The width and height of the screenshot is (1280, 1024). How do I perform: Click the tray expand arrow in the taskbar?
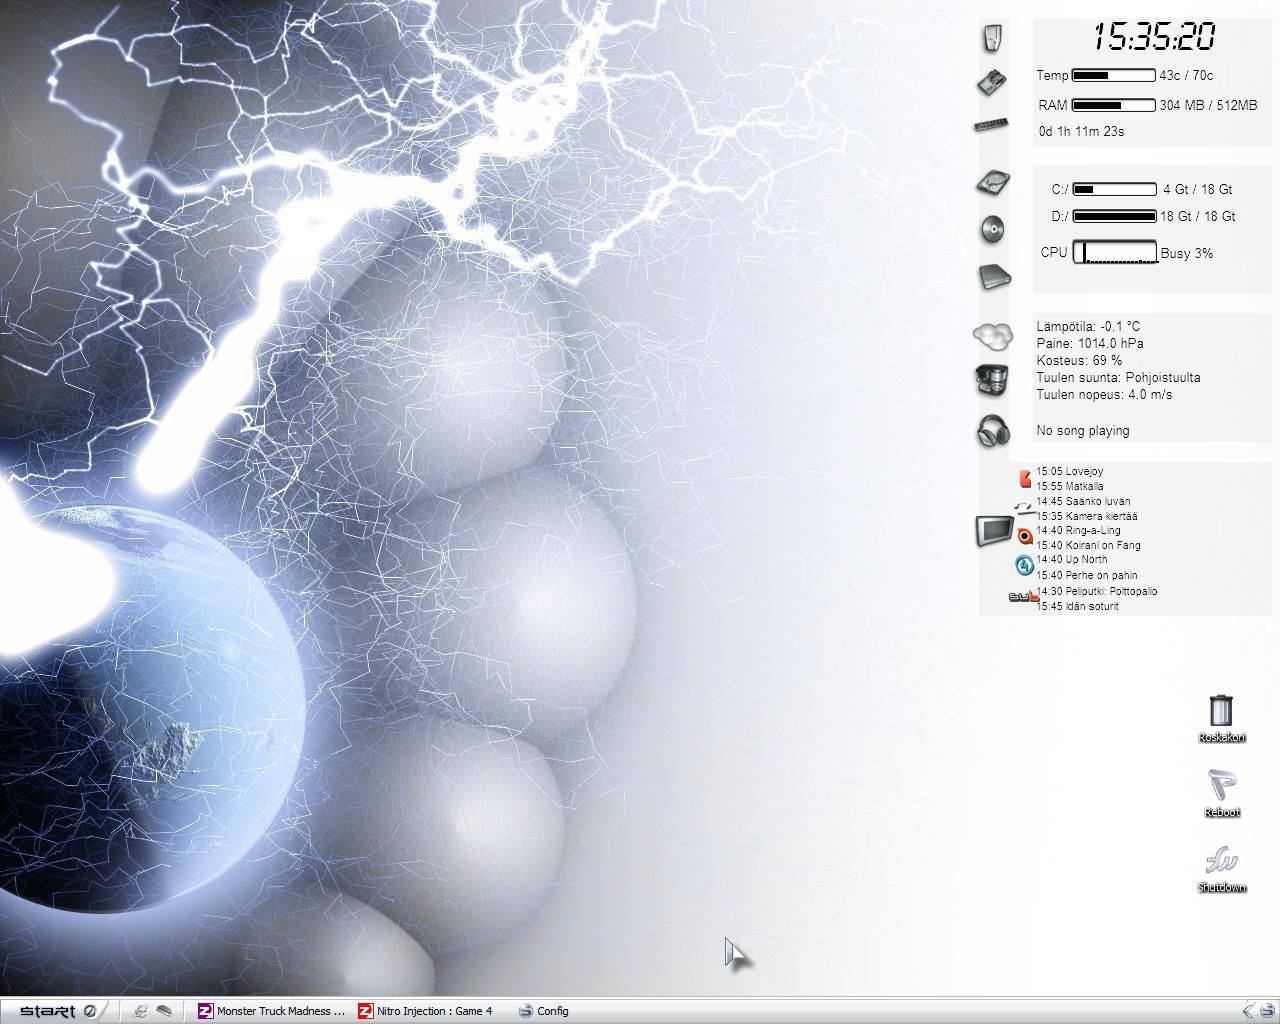coord(1248,1011)
